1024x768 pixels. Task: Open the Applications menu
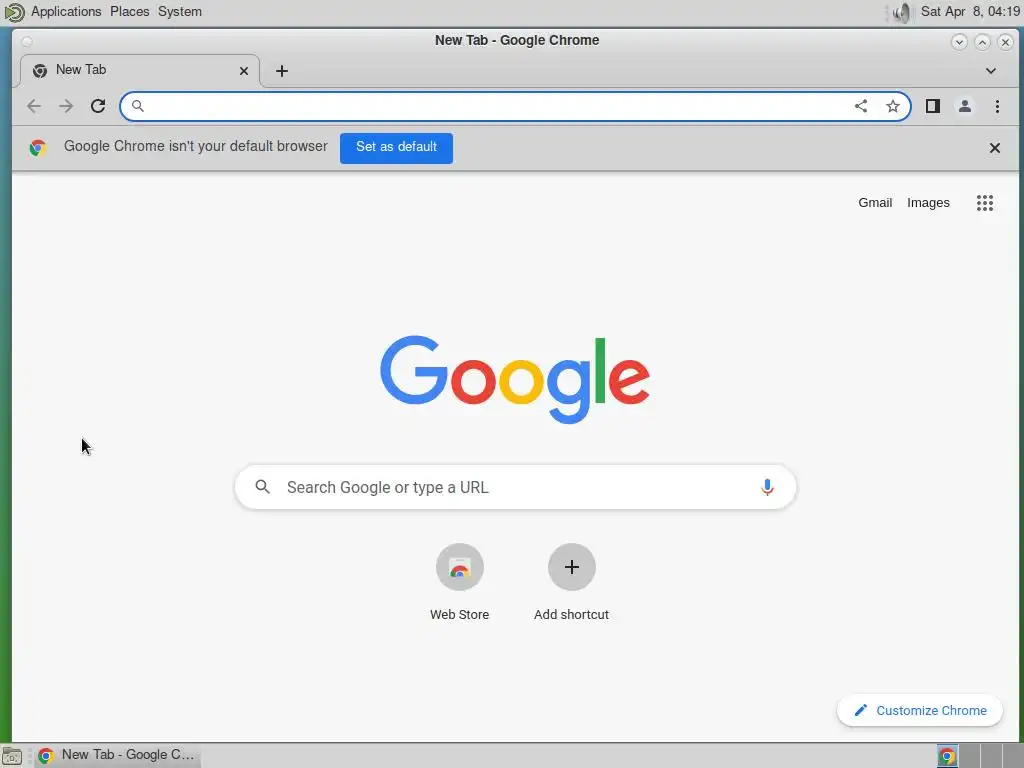[x=66, y=12]
